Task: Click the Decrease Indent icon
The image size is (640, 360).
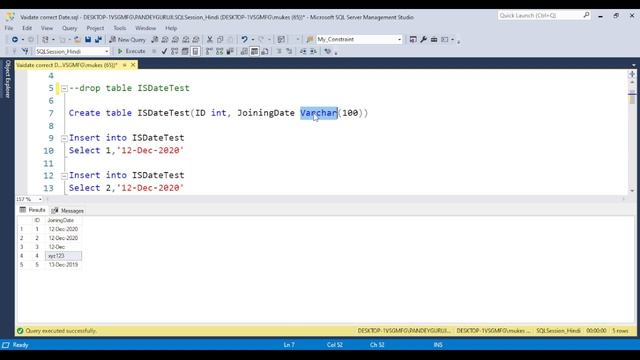Action: 303,51
